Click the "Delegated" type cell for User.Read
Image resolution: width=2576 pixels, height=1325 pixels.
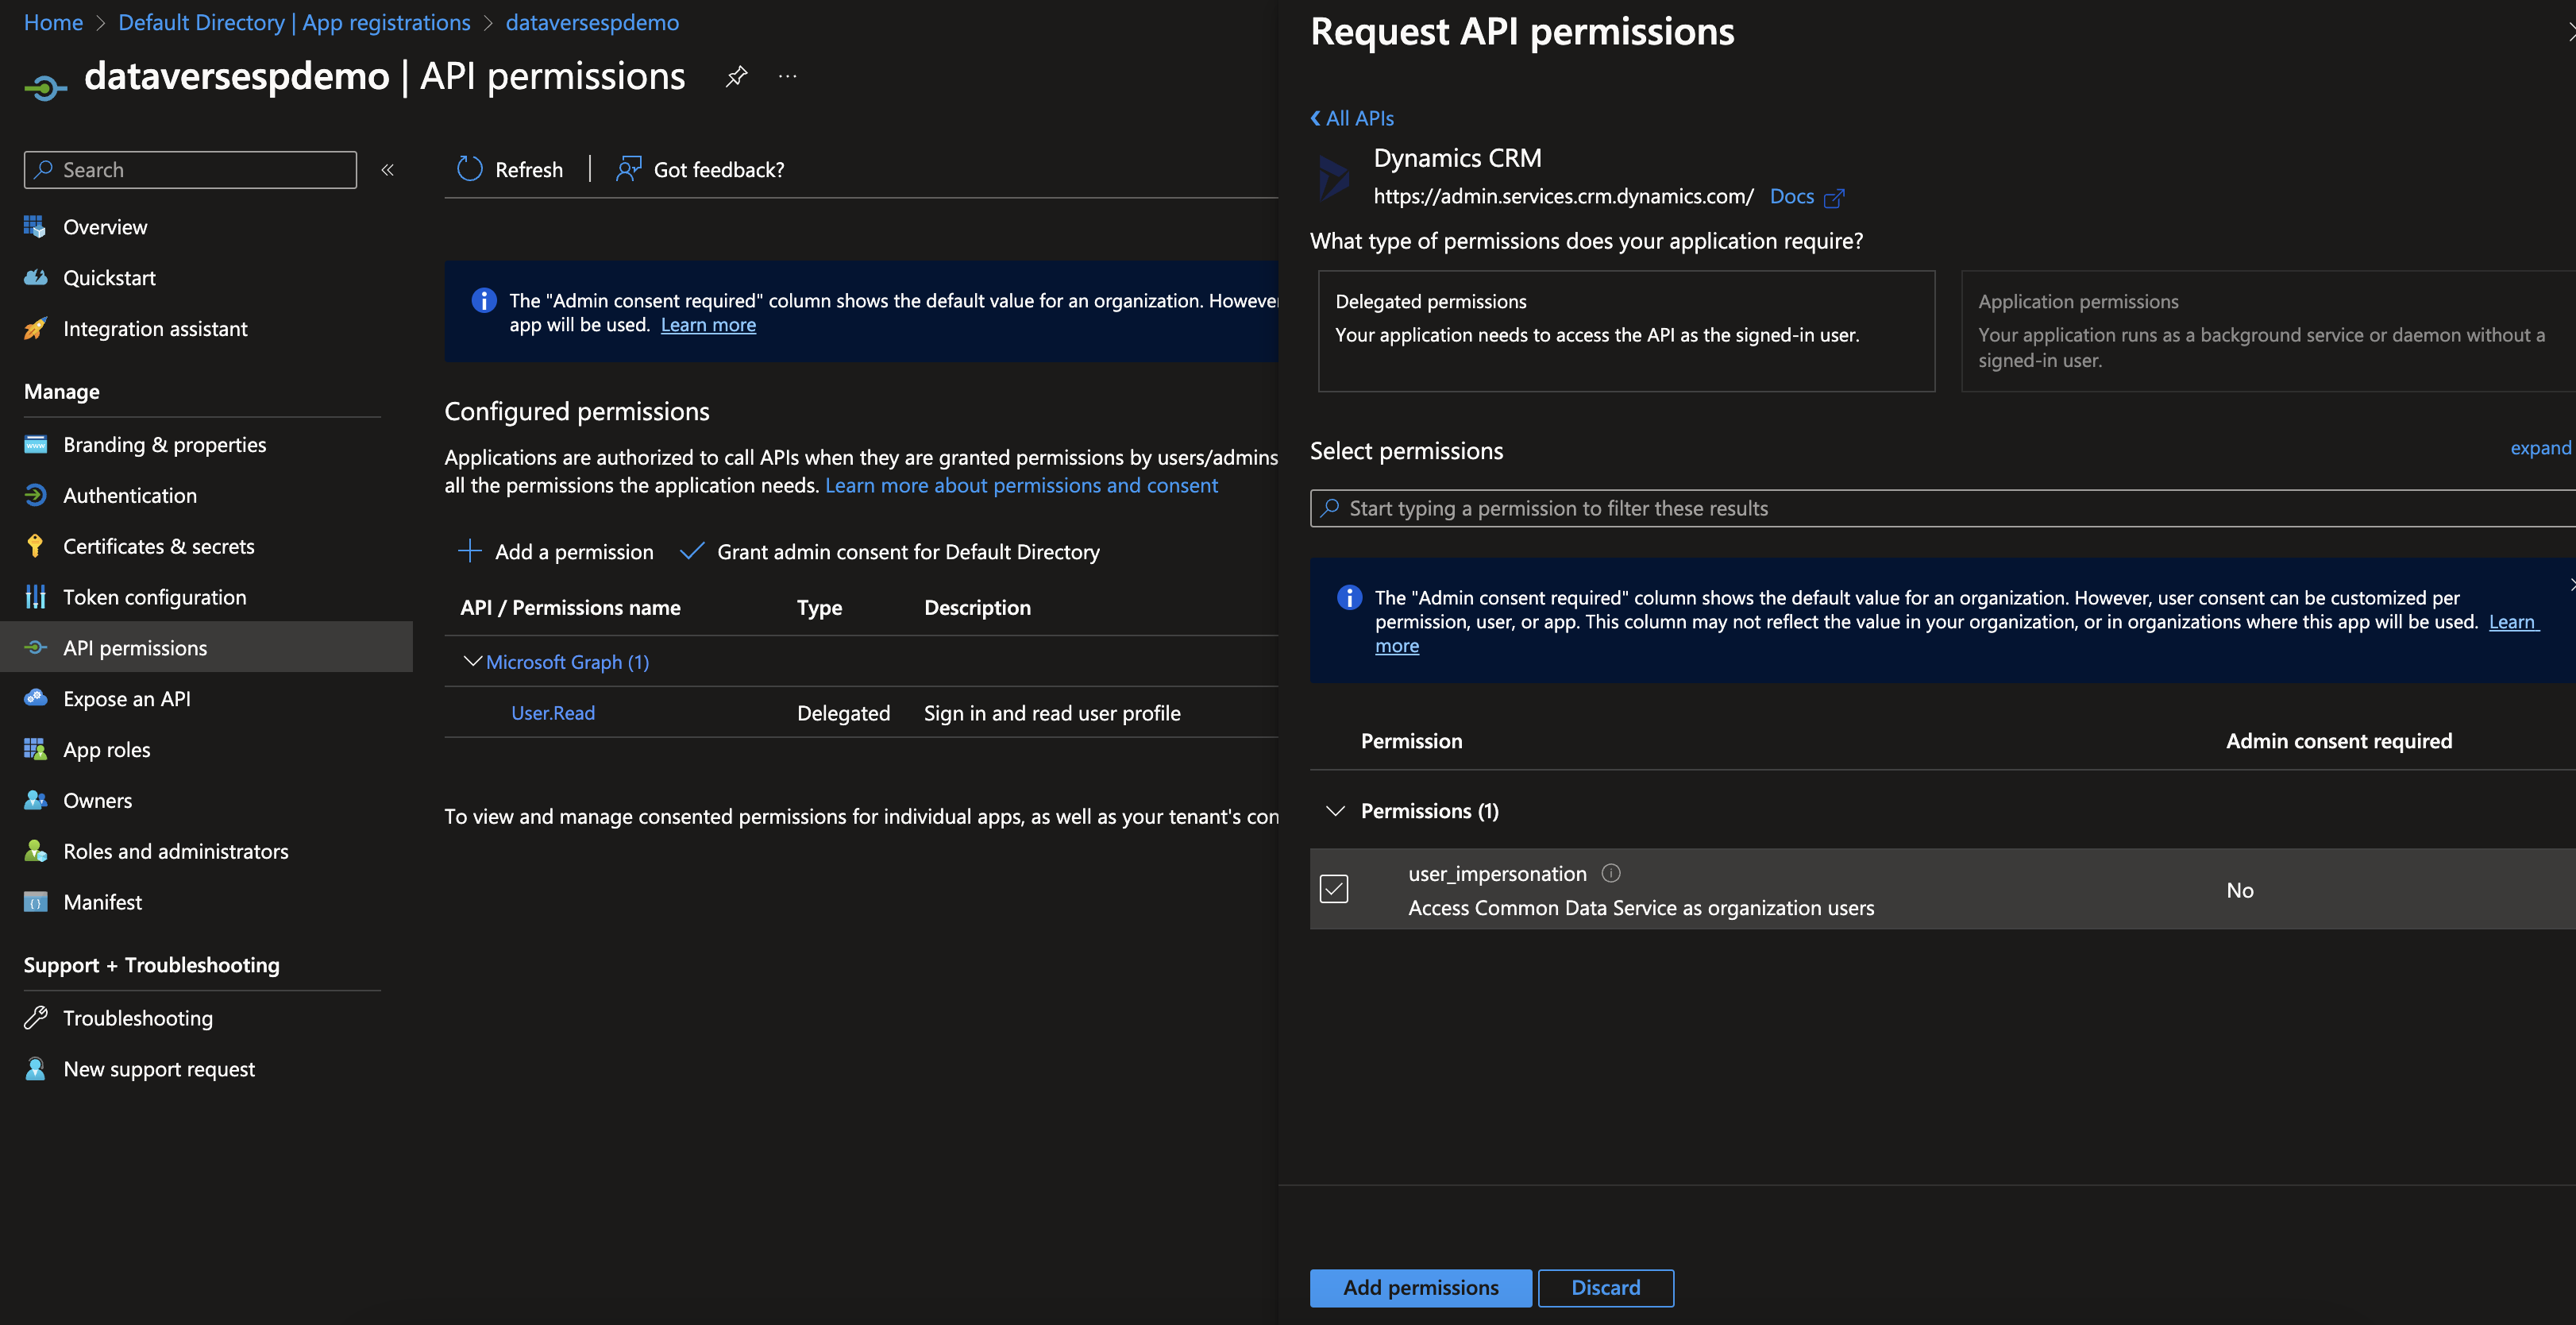tap(843, 713)
